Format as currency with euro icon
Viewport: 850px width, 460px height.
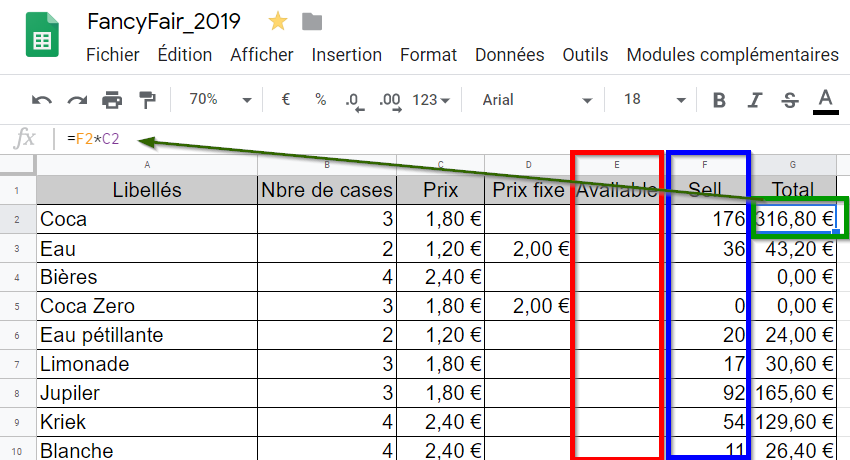click(x=286, y=100)
